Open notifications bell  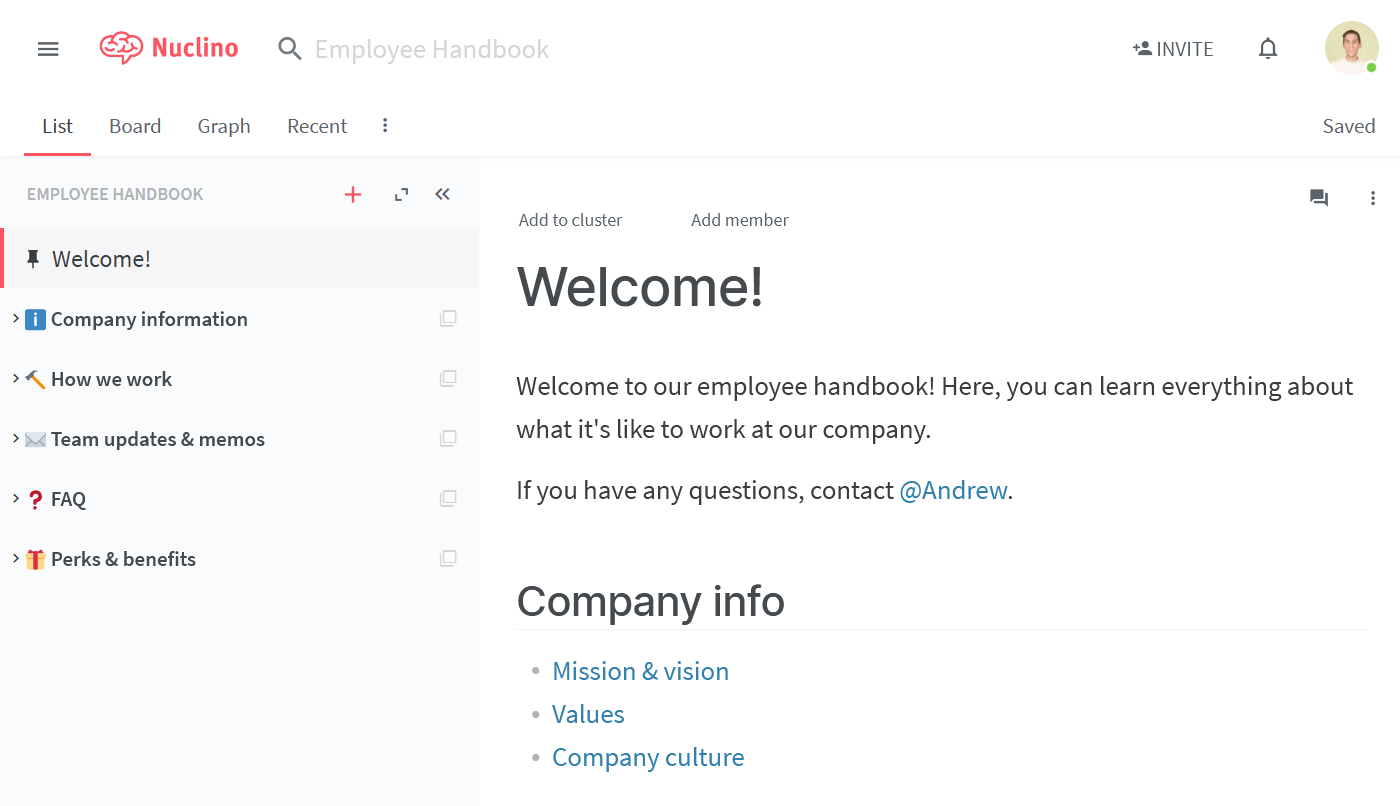[1268, 48]
